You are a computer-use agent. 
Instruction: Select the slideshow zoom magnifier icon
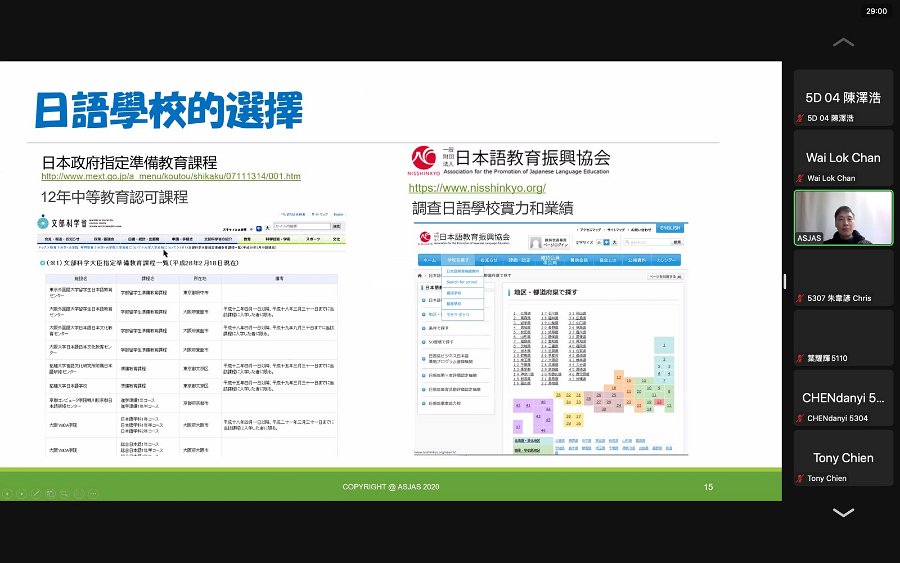tap(65, 494)
